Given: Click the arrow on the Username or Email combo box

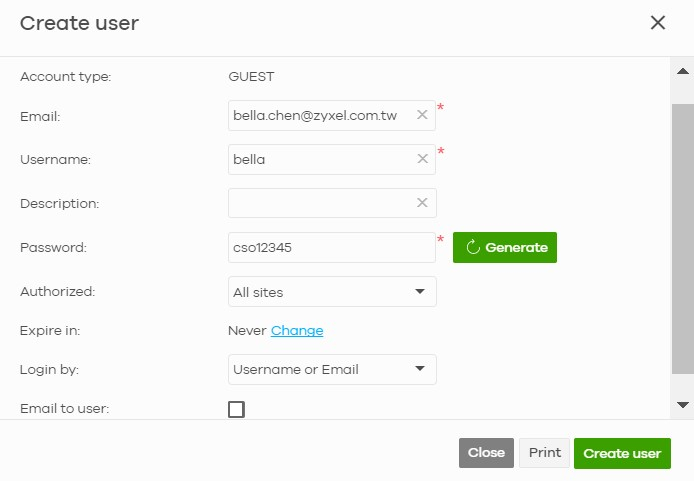Looking at the screenshot, I should coord(420,369).
